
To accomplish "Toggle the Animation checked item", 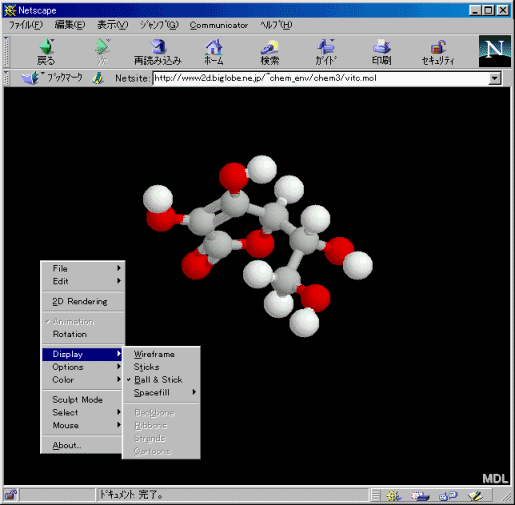I will [x=83, y=322].
